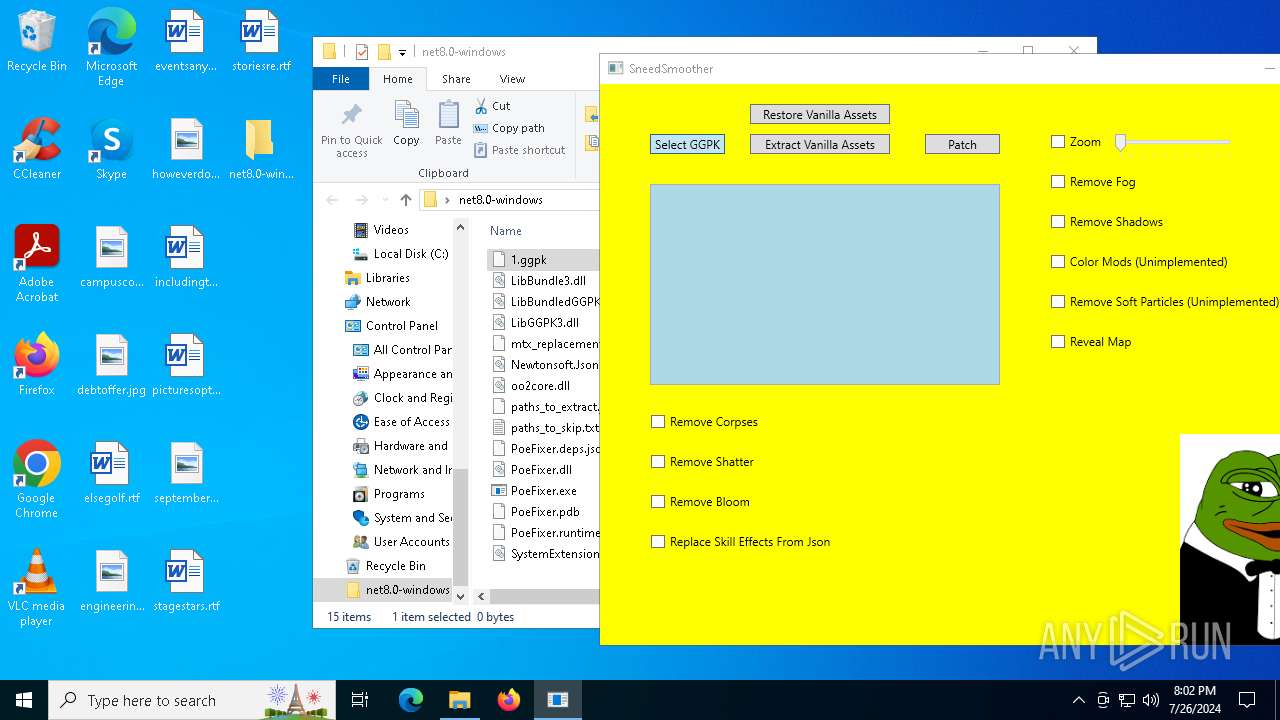Click the light blue log text area

pyautogui.click(x=825, y=284)
